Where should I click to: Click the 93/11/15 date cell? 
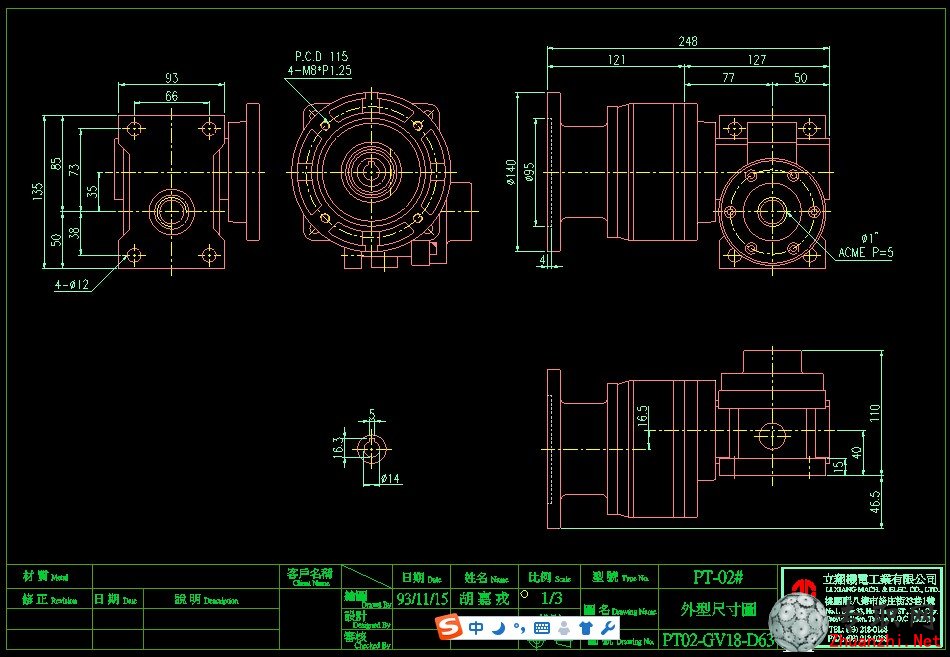coord(422,599)
